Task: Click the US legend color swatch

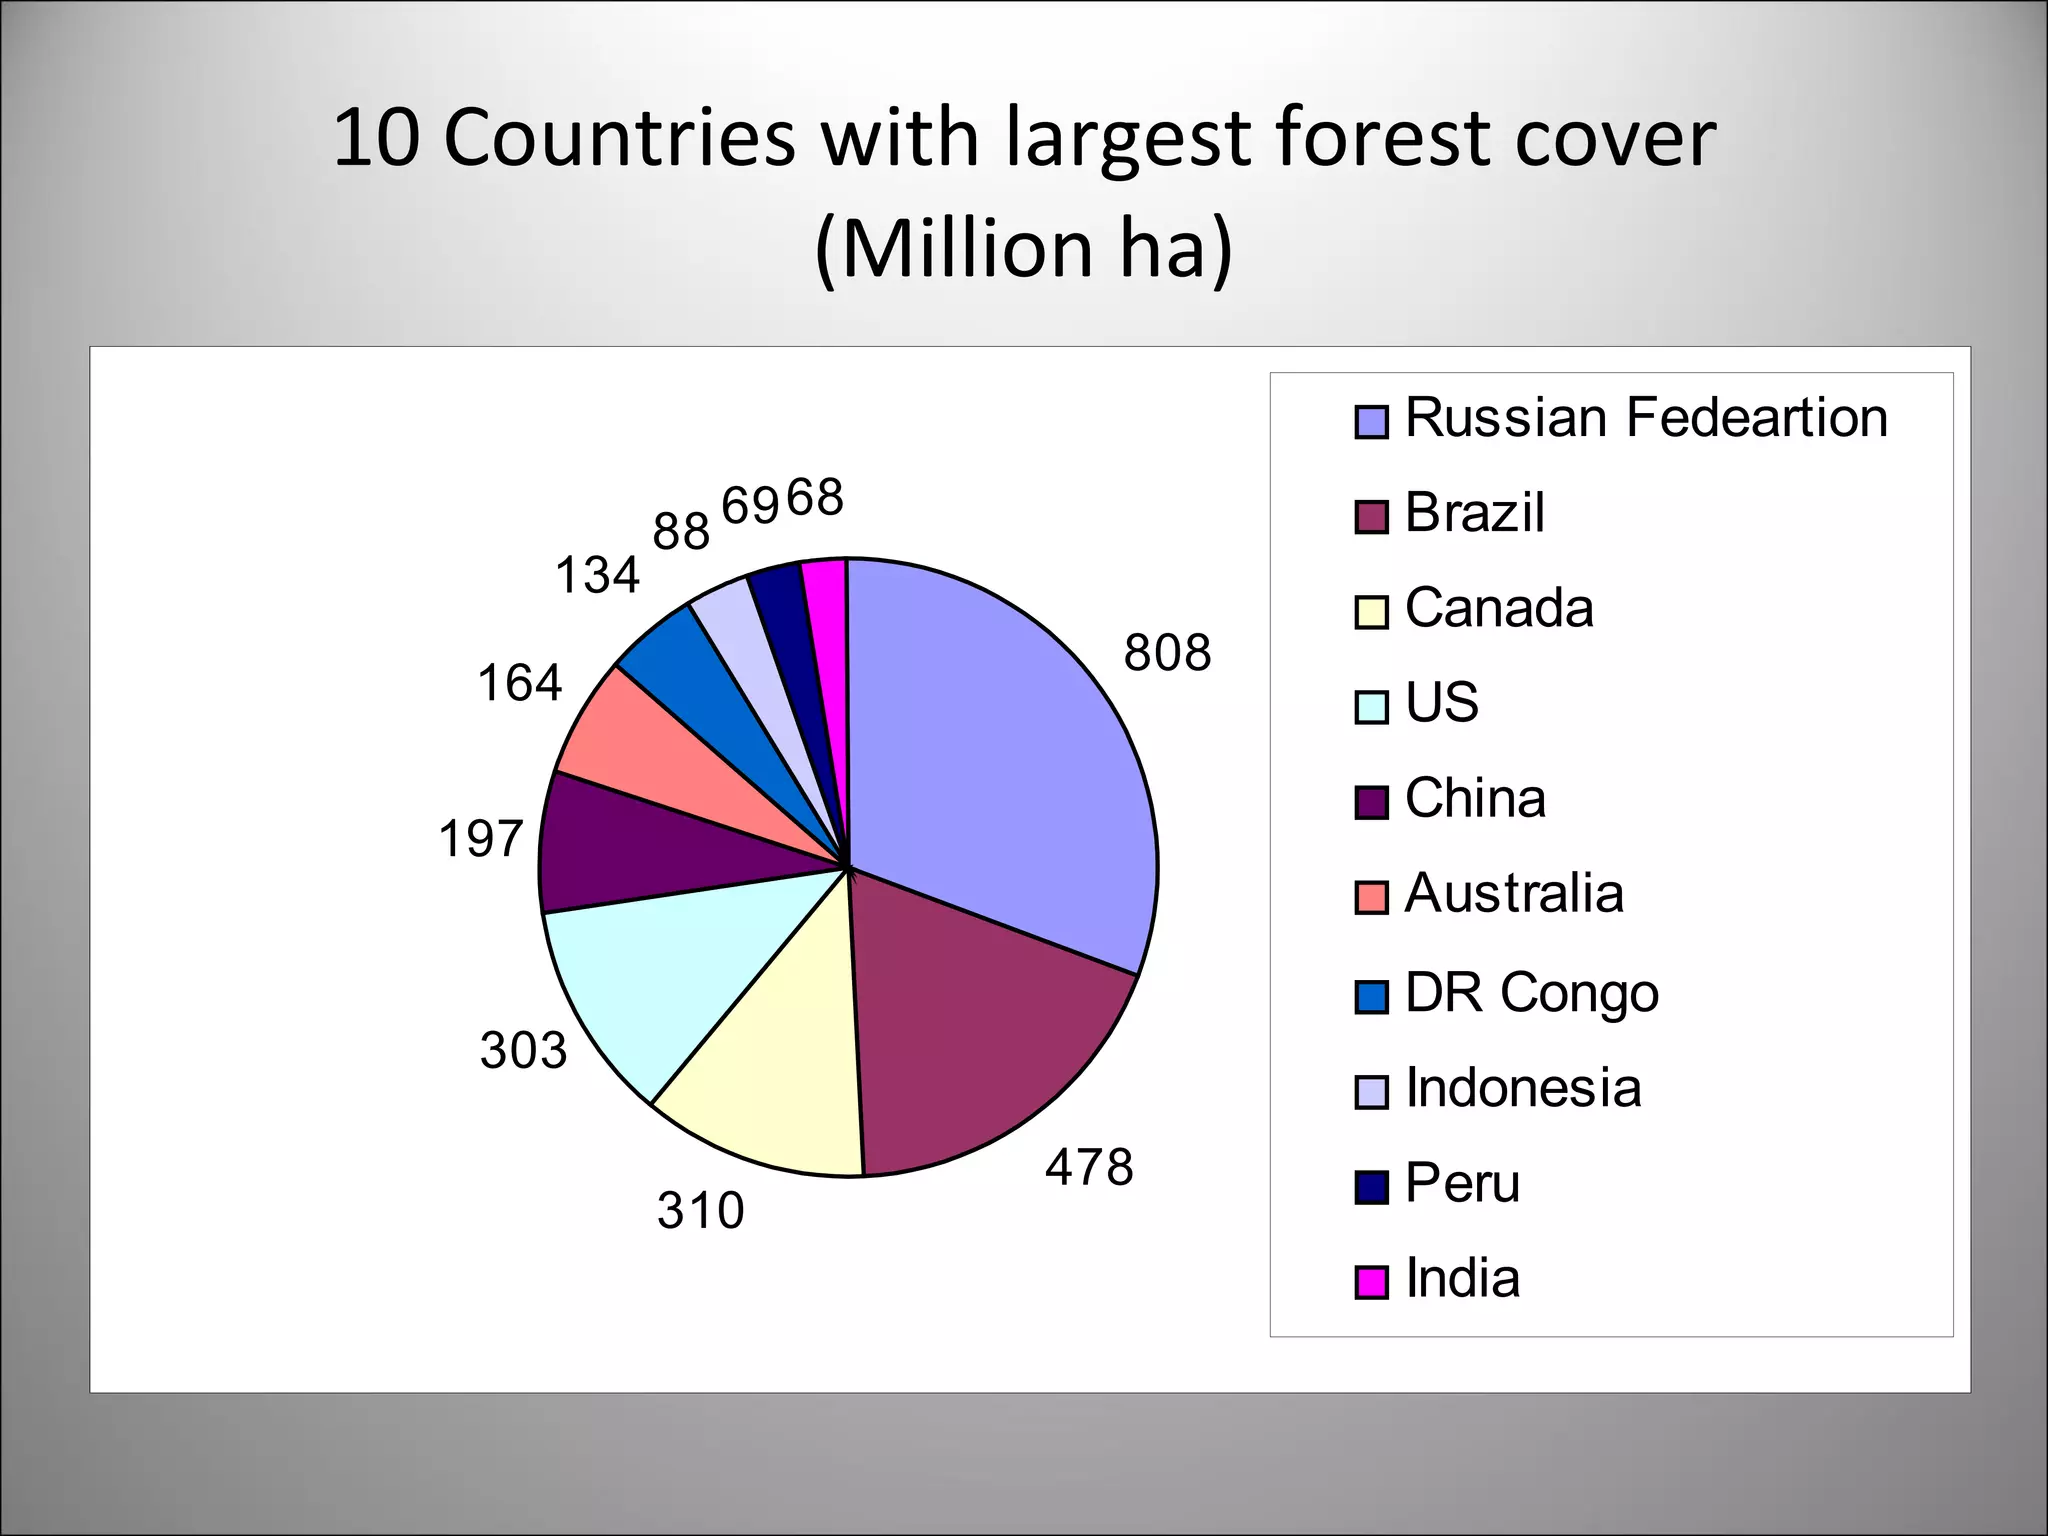Action: click(1371, 707)
